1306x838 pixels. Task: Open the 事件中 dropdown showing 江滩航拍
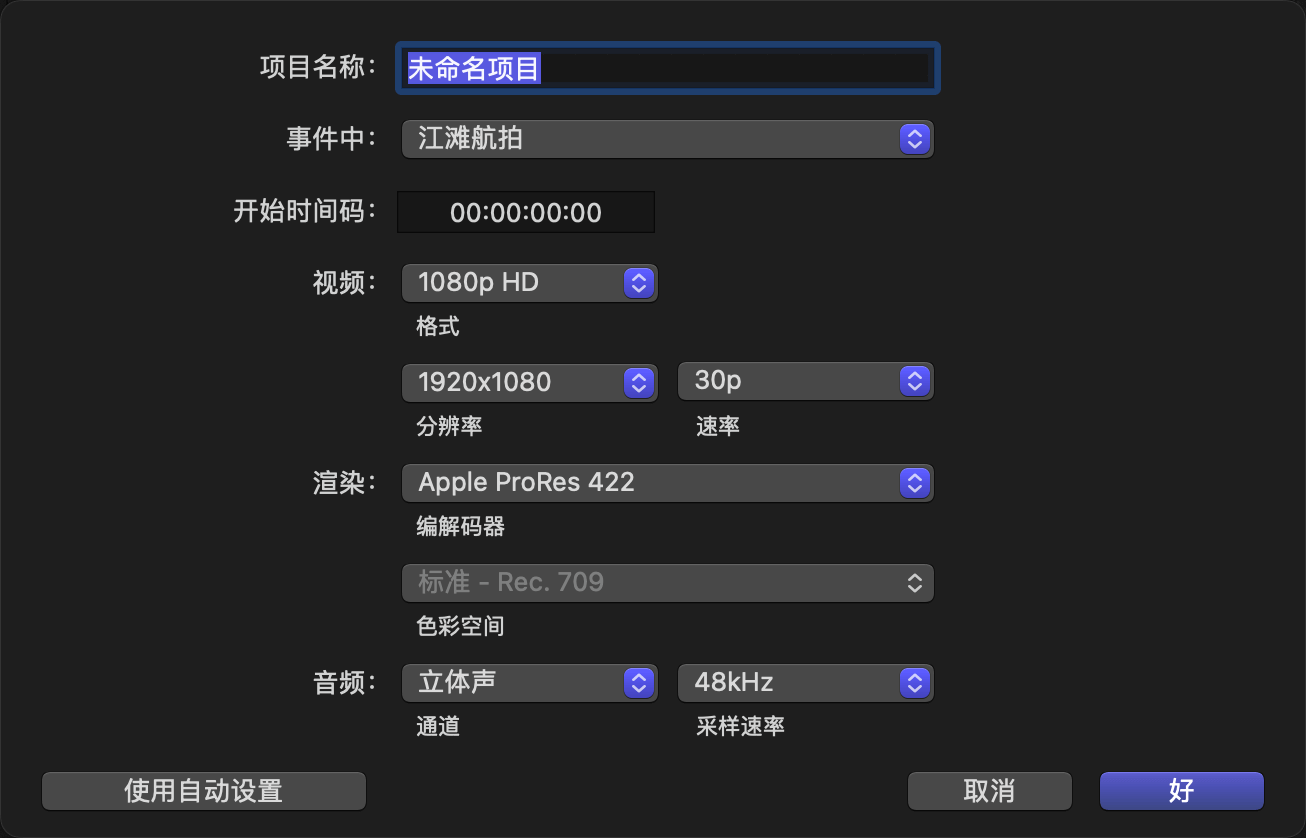tap(668, 139)
